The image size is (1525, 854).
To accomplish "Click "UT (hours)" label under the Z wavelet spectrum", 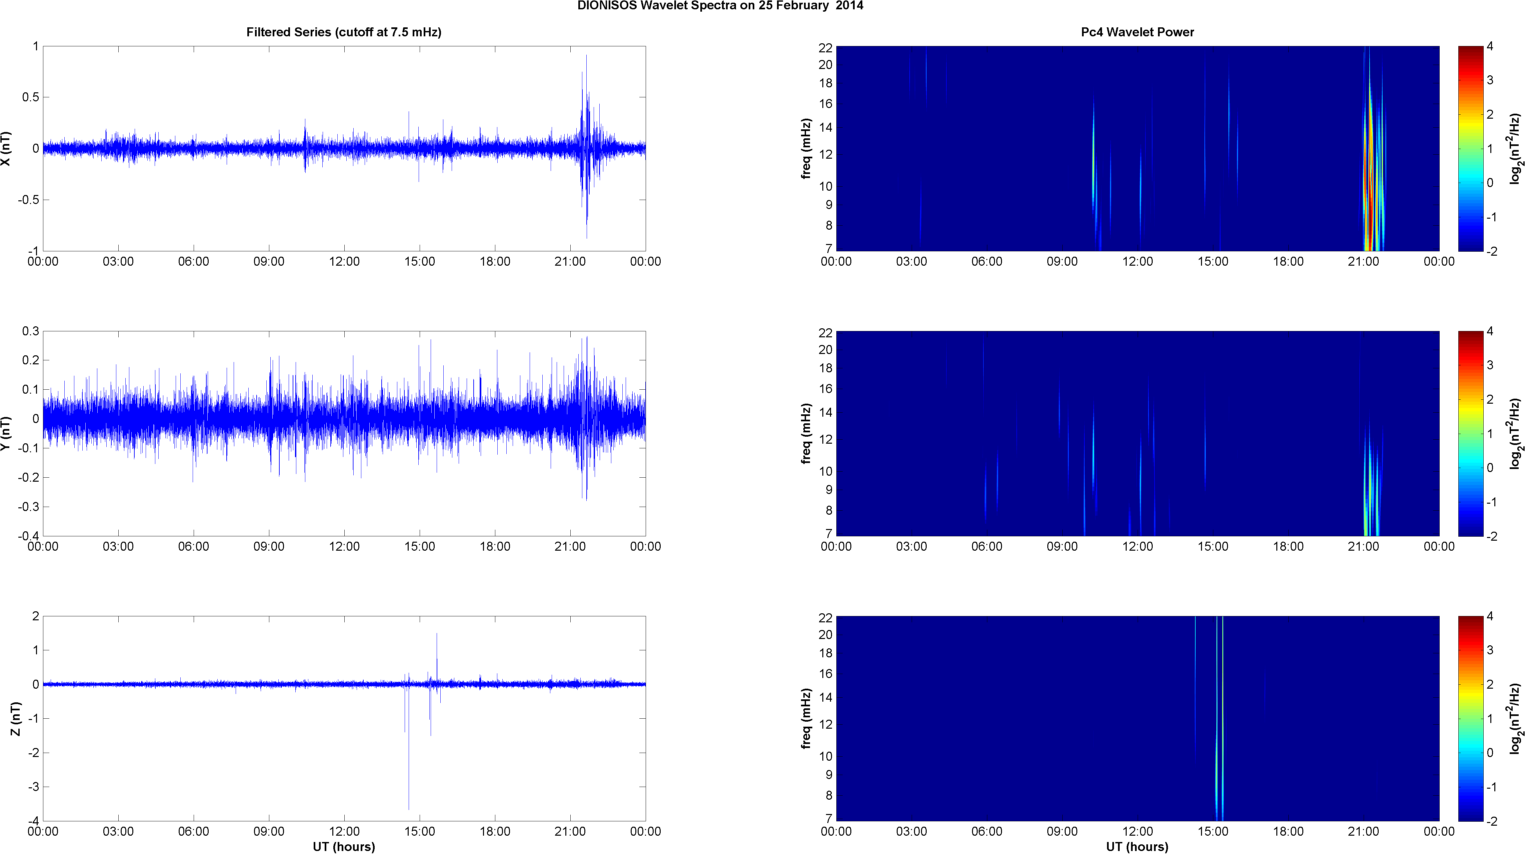I will pyautogui.click(x=1137, y=847).
